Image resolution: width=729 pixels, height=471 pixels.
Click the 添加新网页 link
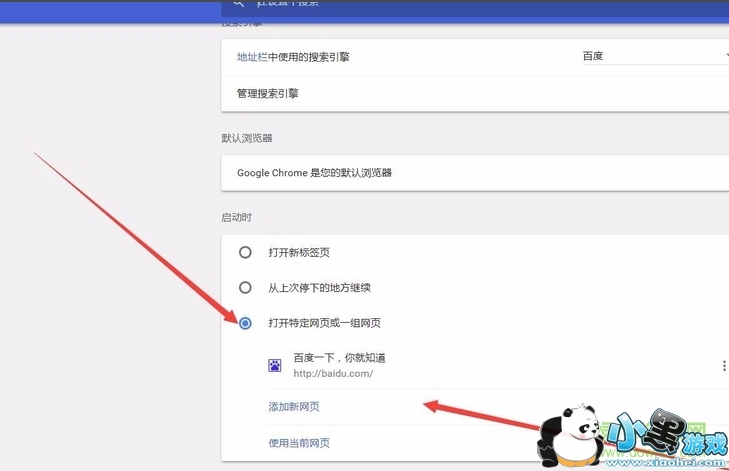click(x=294, y=407)
